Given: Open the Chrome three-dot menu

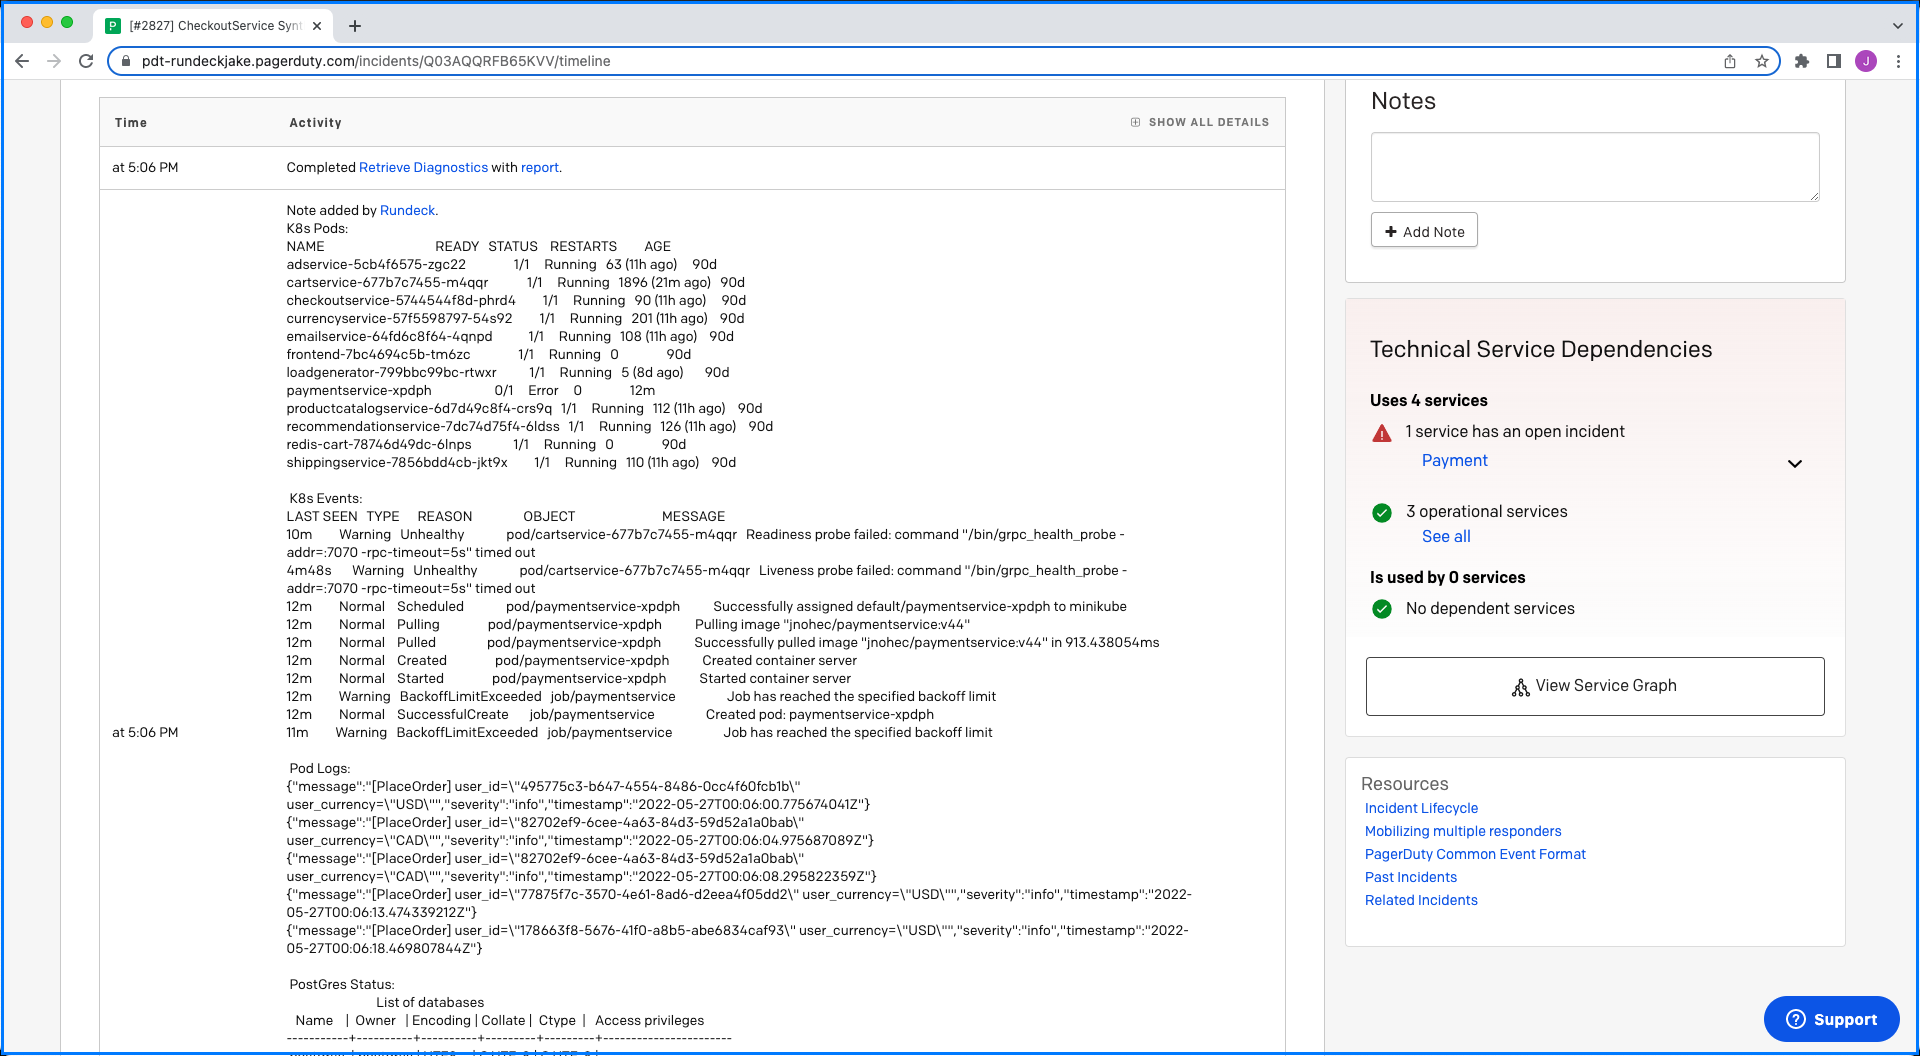Looking at the screenshot, I should click(1898, 61).
